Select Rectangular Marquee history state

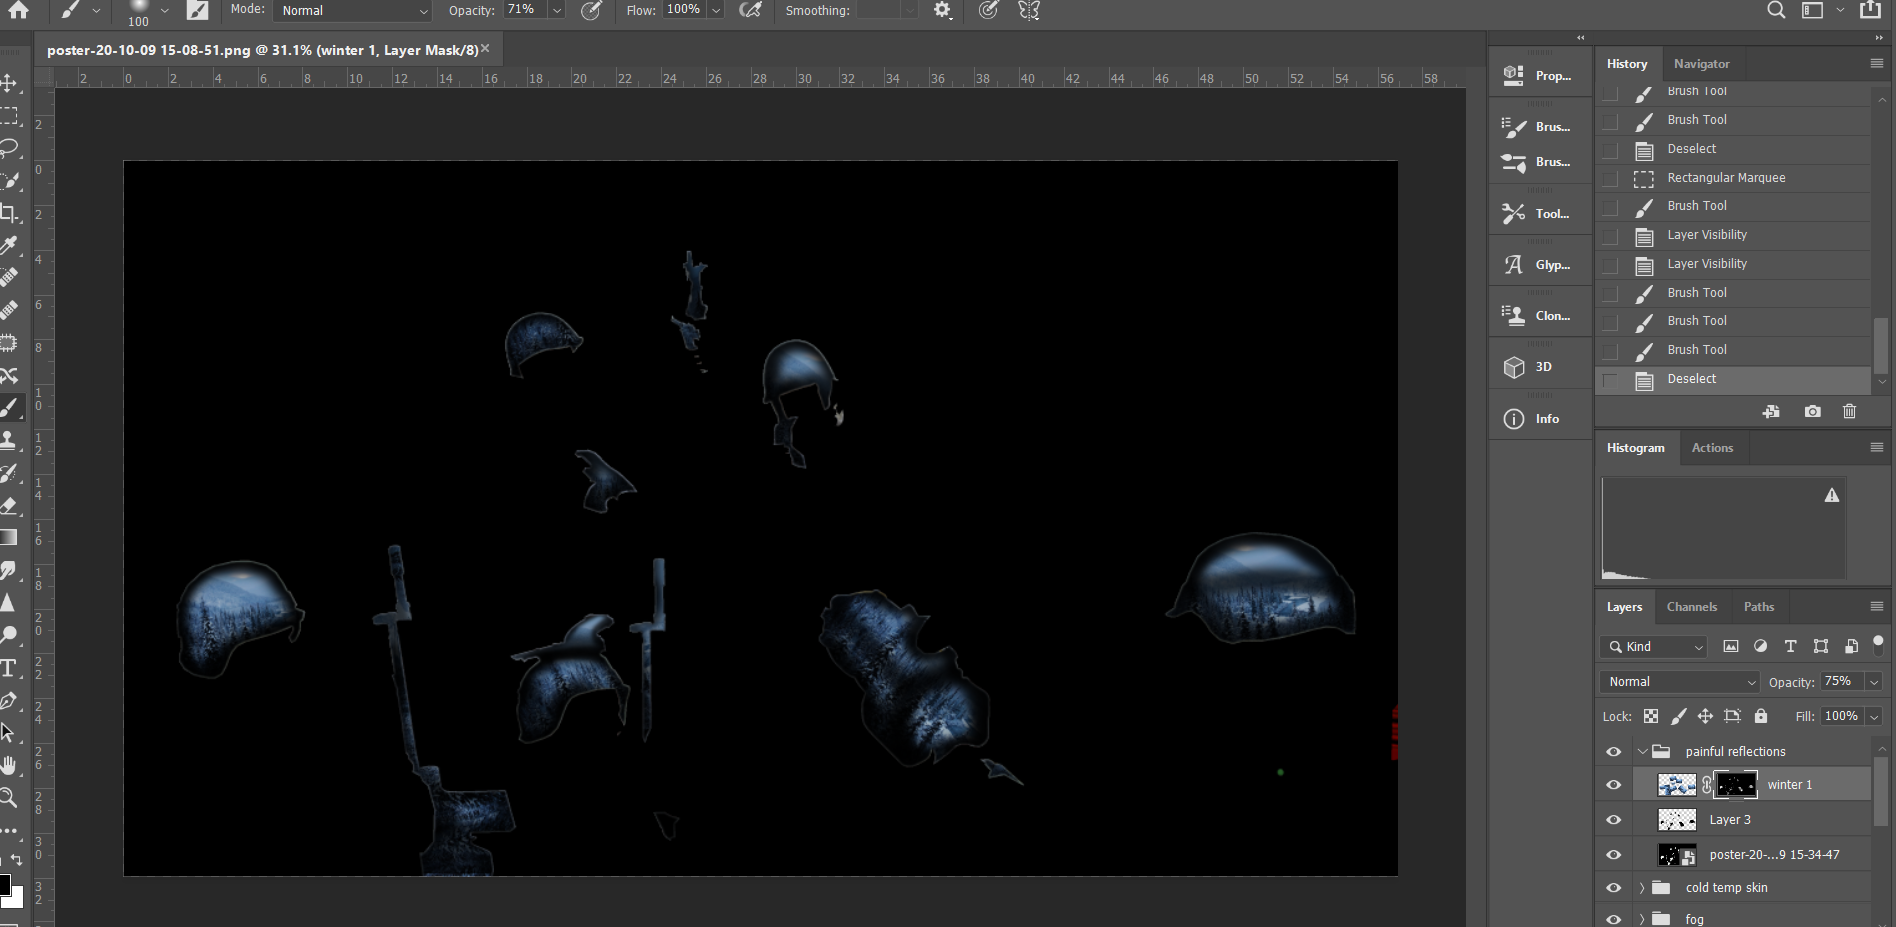tap(1726, 178)
